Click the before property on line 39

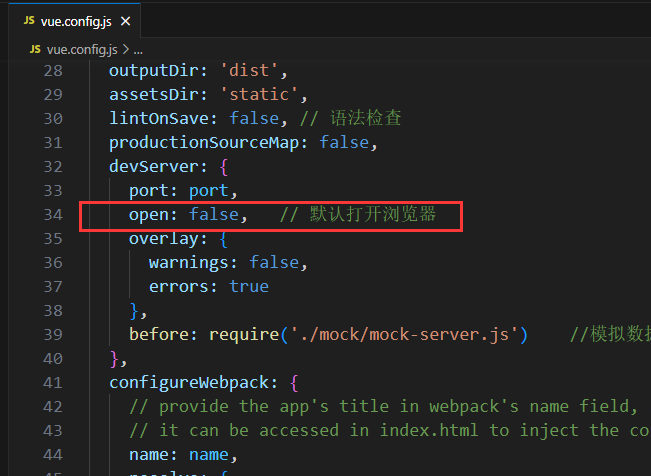159,334
